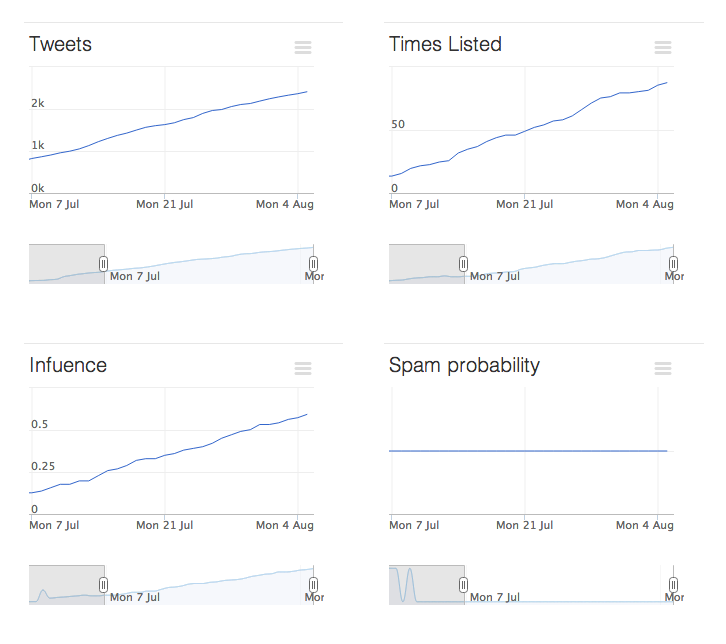Click the right range handle under Infuence
726x644 pixels.
pos(313,584)
